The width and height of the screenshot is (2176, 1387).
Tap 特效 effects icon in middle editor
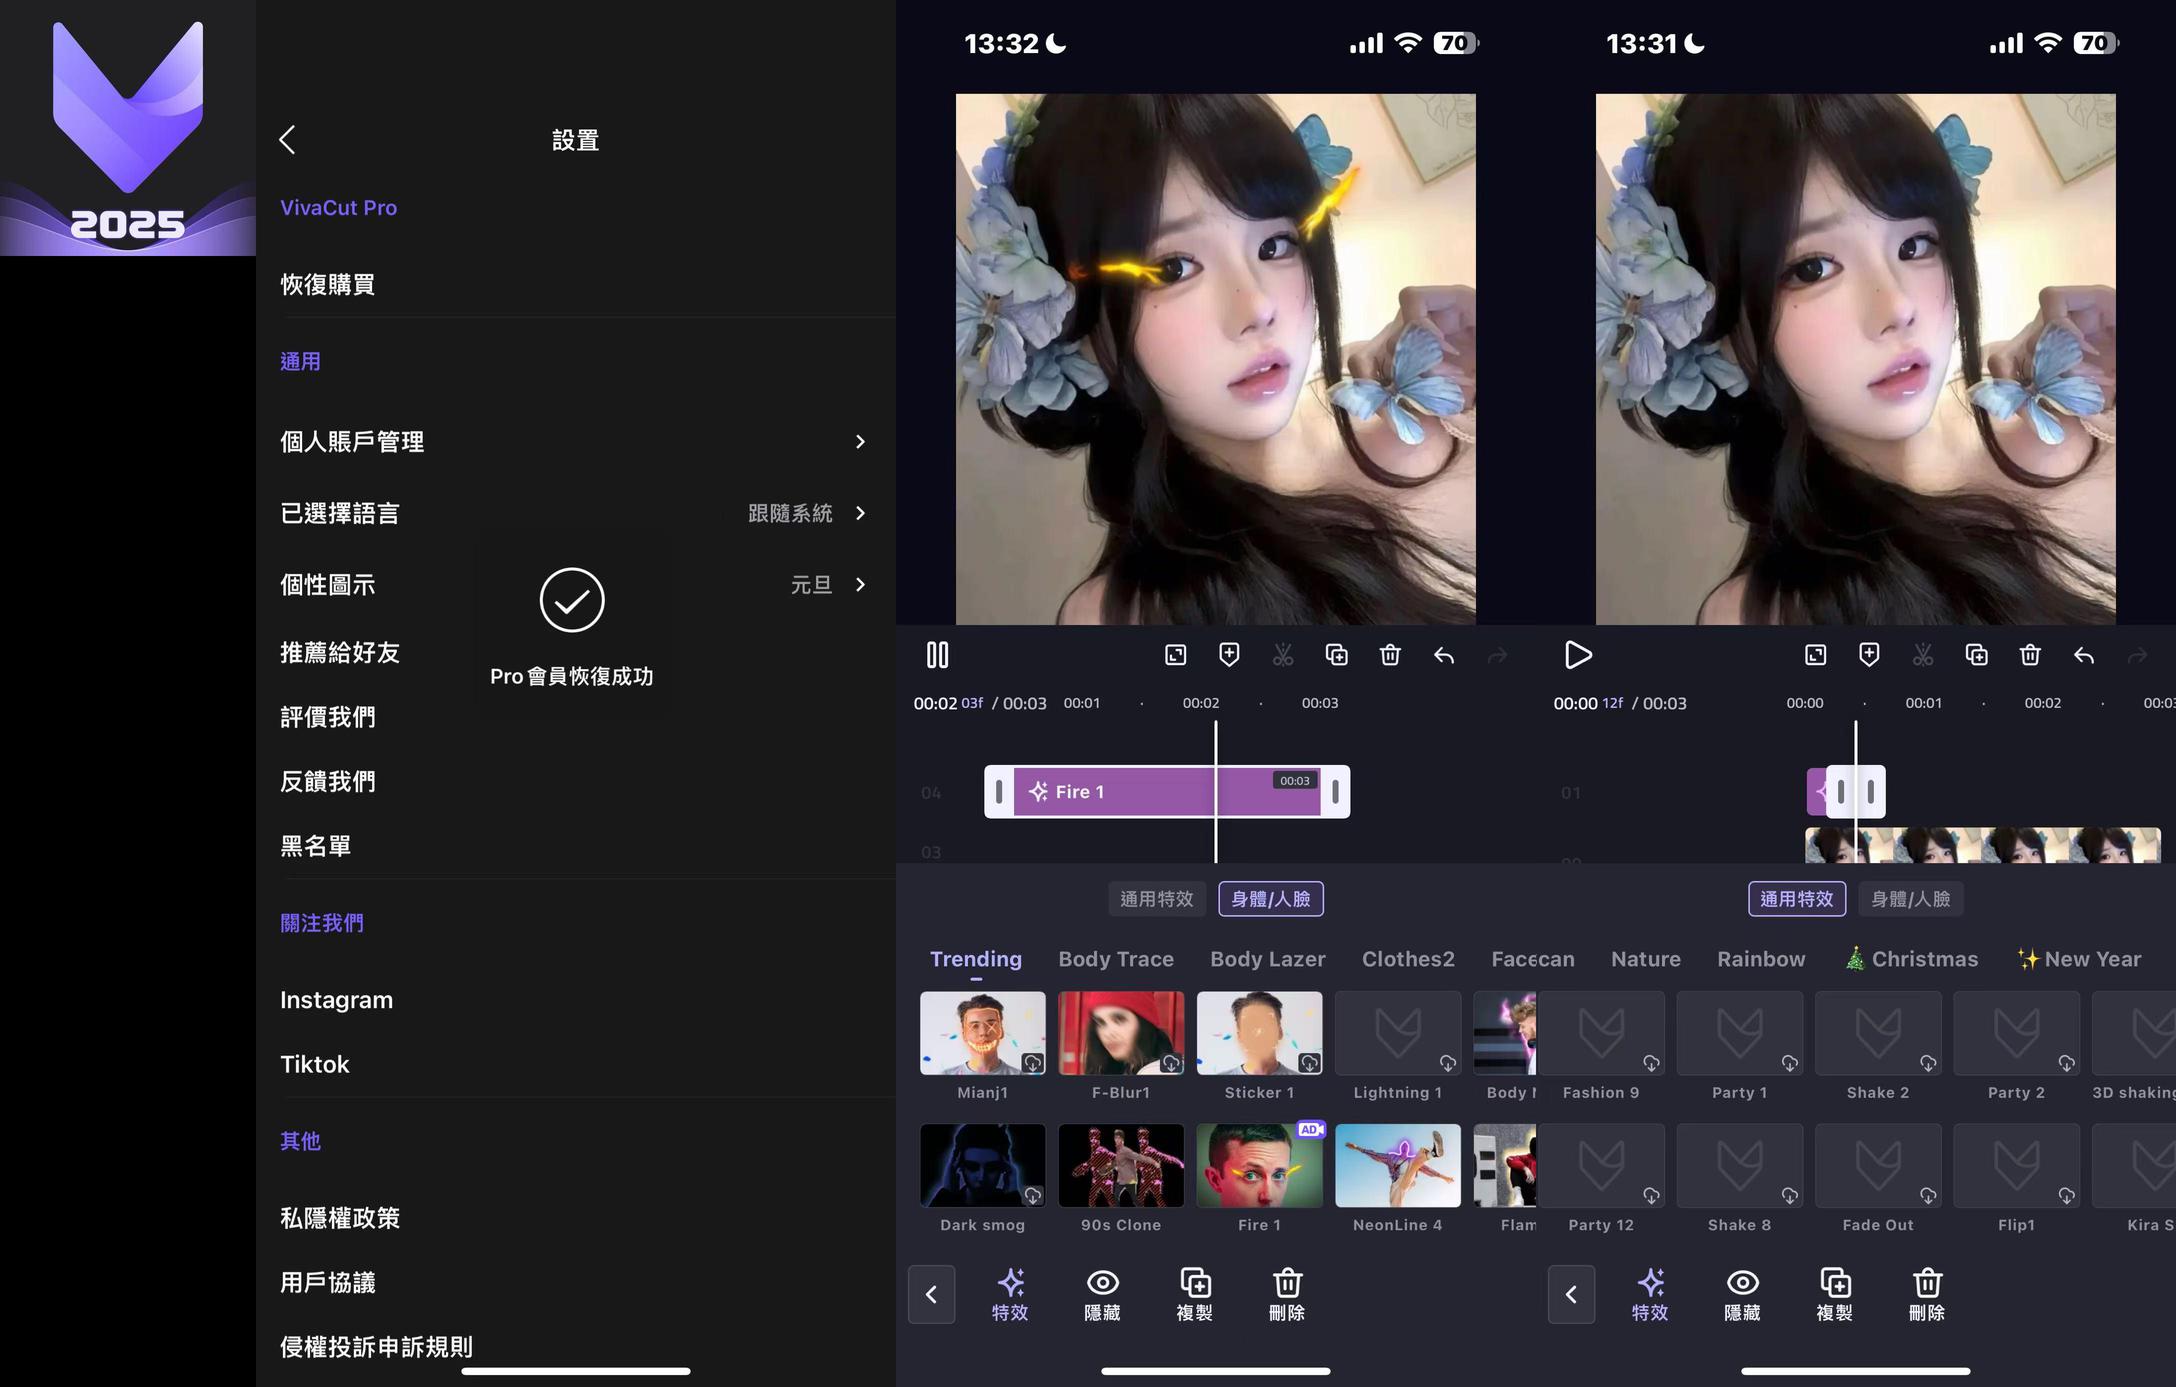[x=1010, y=1295]
